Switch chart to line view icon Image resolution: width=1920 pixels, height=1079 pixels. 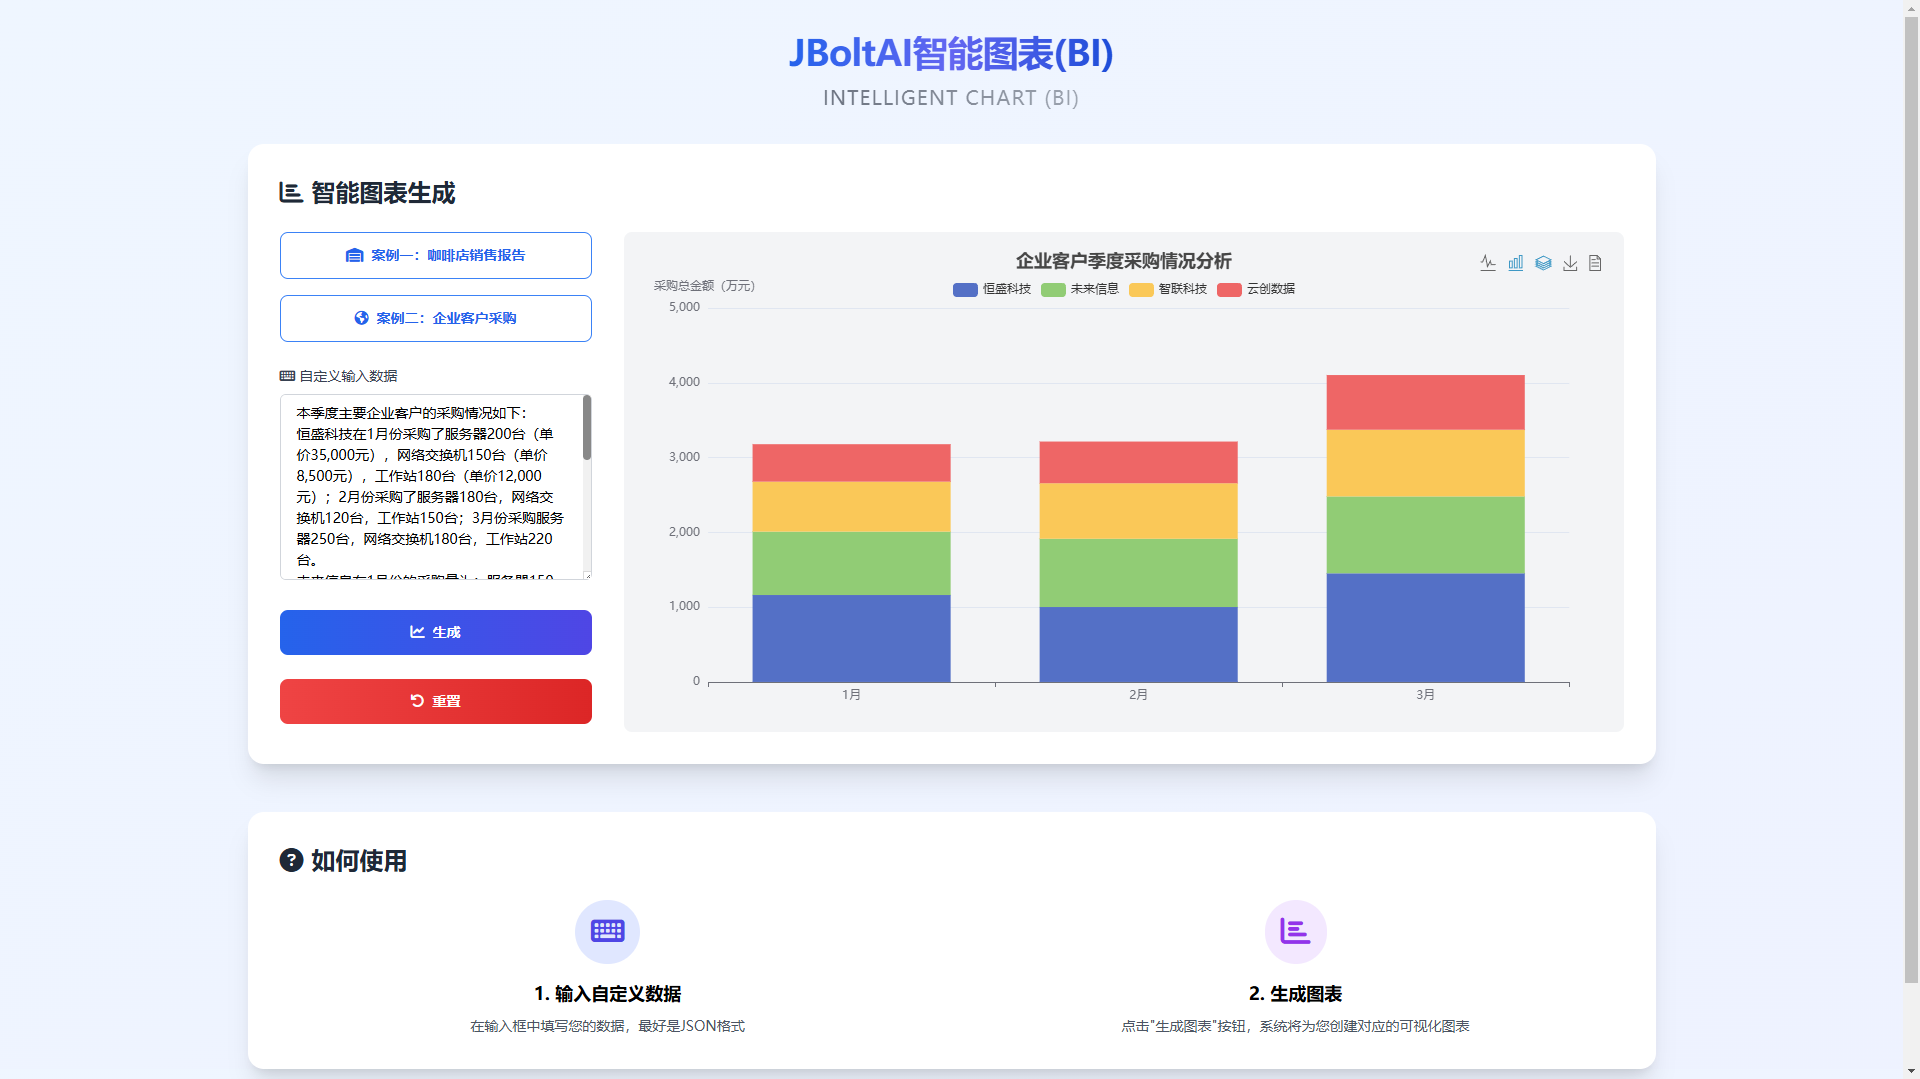(x=1488, y=263)
